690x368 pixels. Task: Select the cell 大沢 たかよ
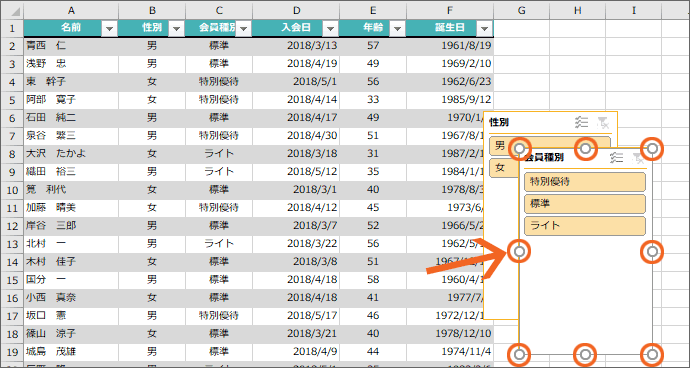(x=71, y=154)
